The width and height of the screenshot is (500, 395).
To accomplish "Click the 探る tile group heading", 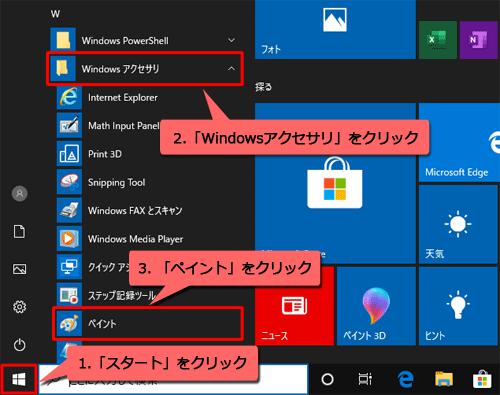I will tap(263, 87).
